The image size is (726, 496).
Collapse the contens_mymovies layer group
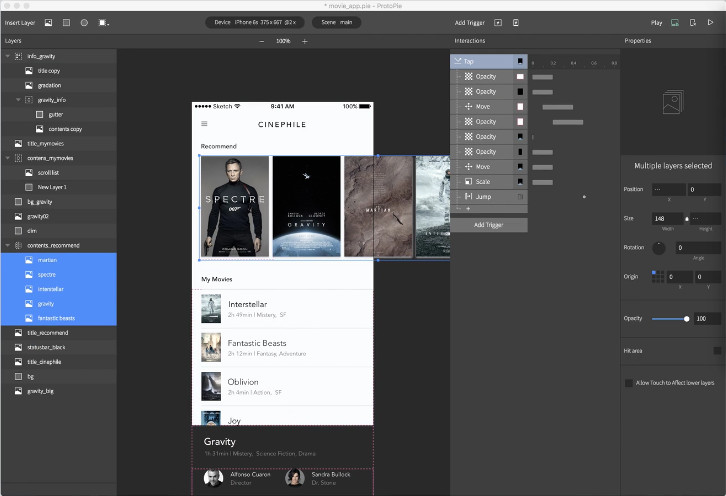(x=7, y=158)
